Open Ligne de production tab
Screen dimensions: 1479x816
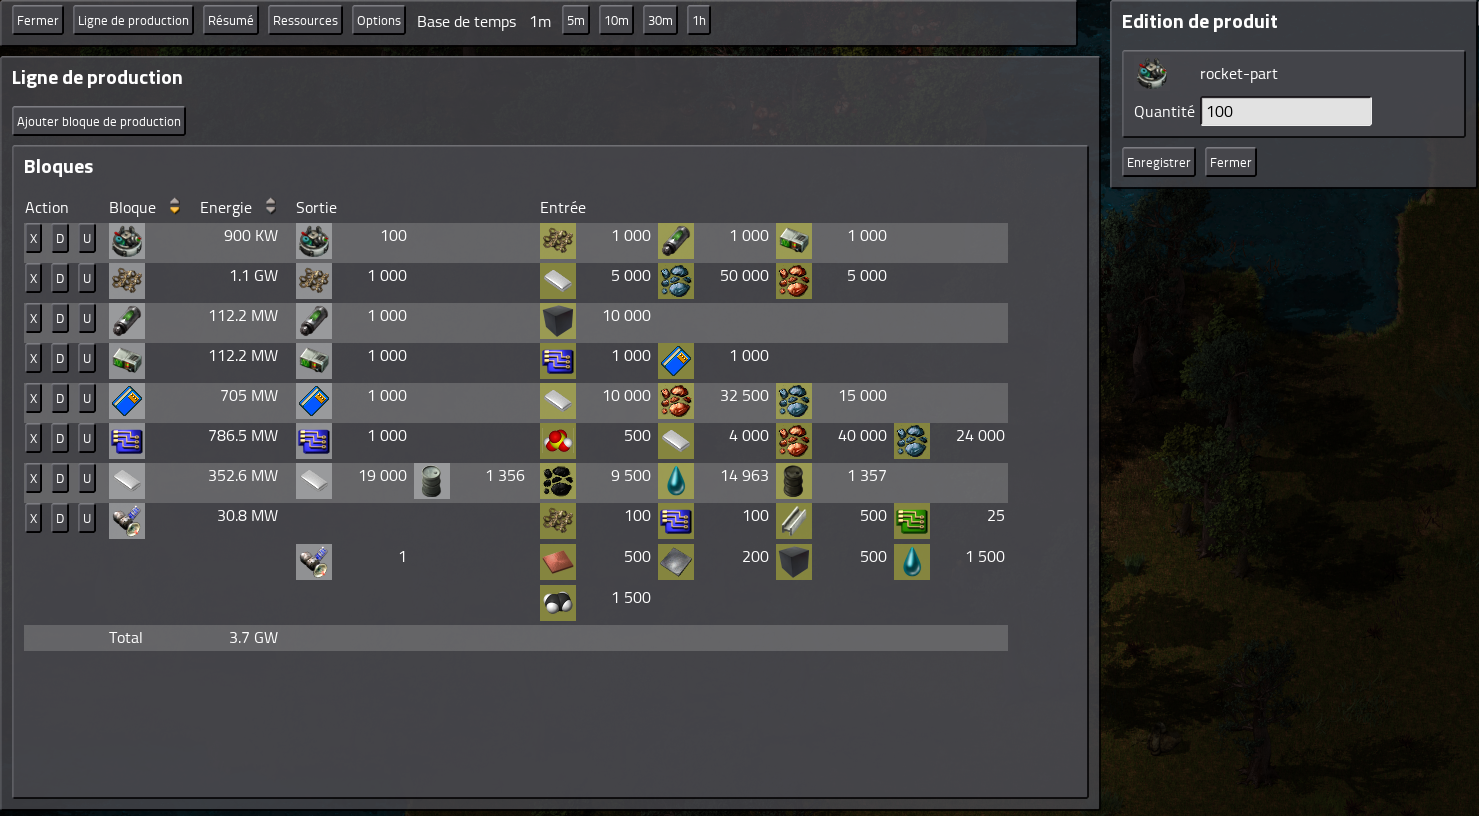133,21
